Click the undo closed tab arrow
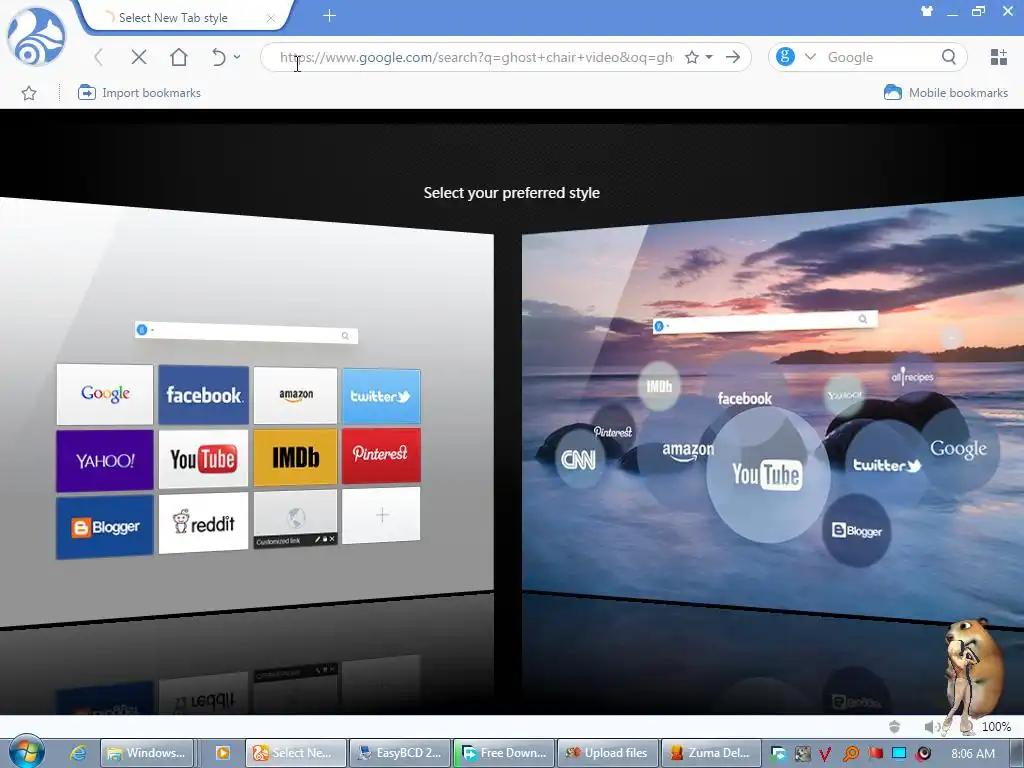 coord(218,57)
